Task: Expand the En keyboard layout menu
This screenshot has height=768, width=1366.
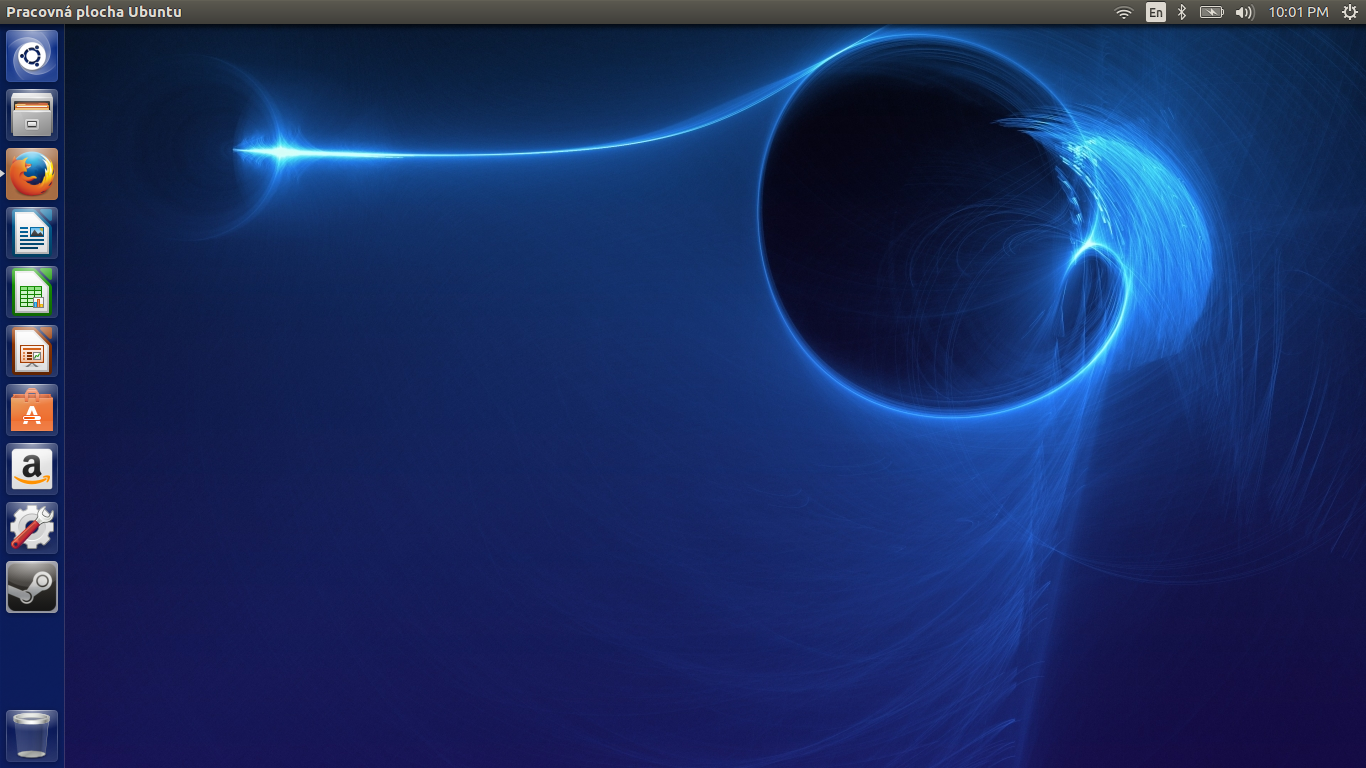Action: pos(1156,12)
